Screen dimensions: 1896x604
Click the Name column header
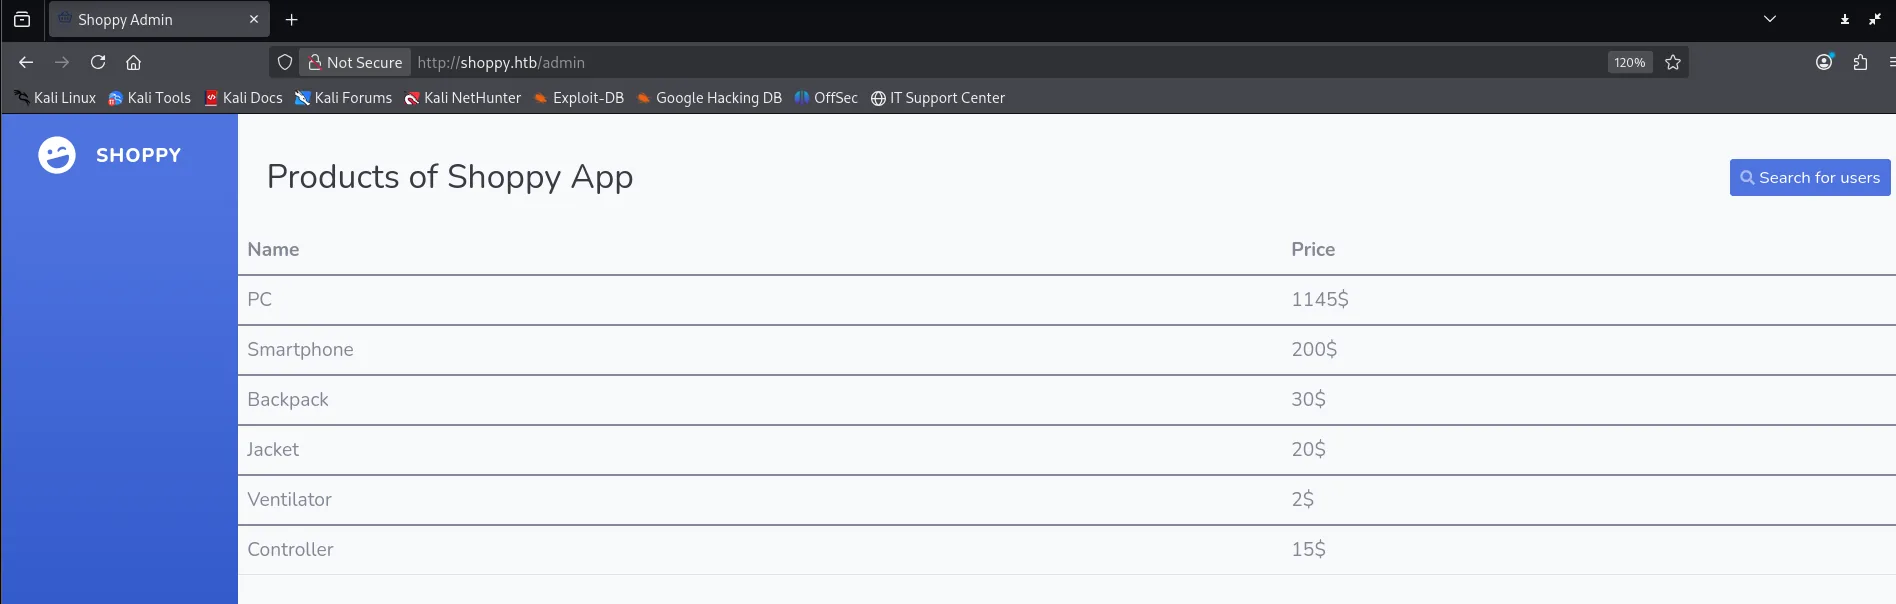[x=273, y=250]
